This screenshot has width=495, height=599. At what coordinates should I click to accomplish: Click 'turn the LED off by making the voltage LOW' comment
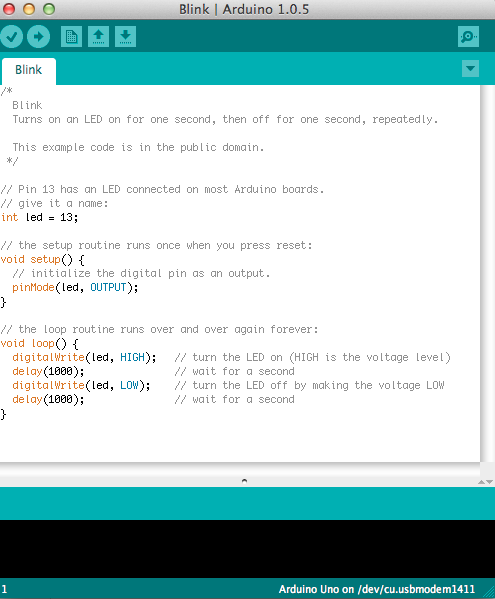pyautogui.click(x=310, y=385)
